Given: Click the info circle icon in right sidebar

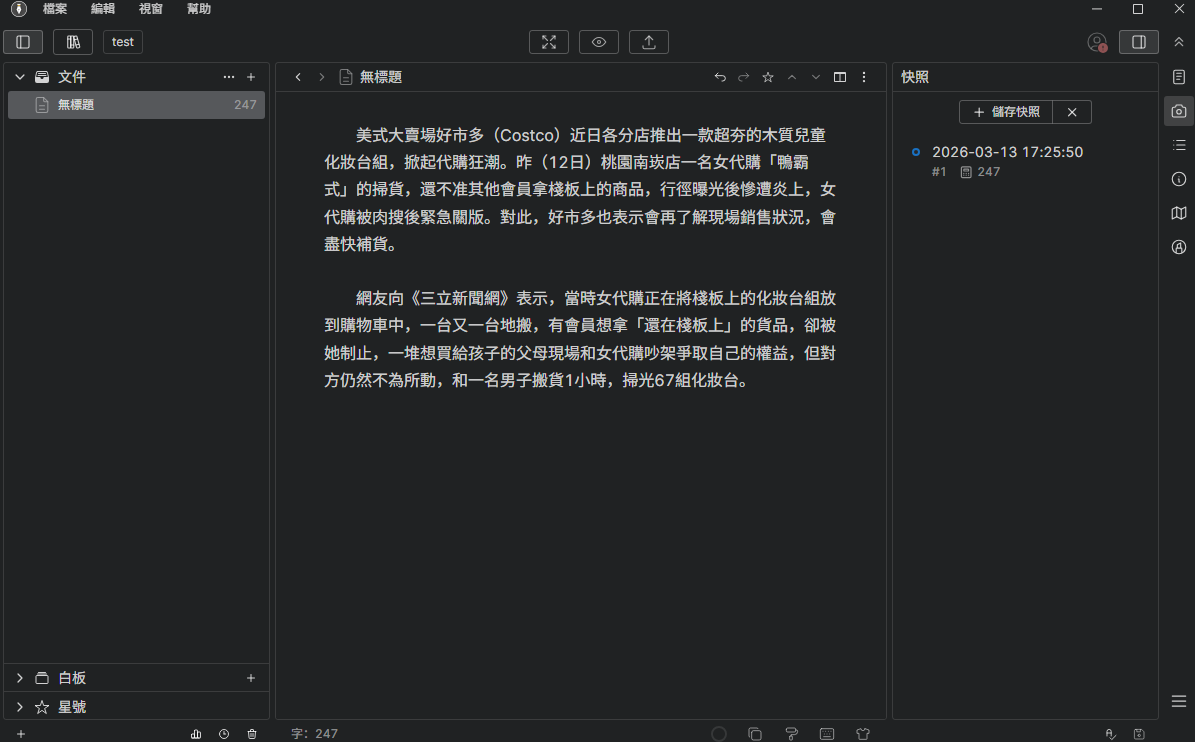Looking at the screenshot, I should coord(1179,179).
